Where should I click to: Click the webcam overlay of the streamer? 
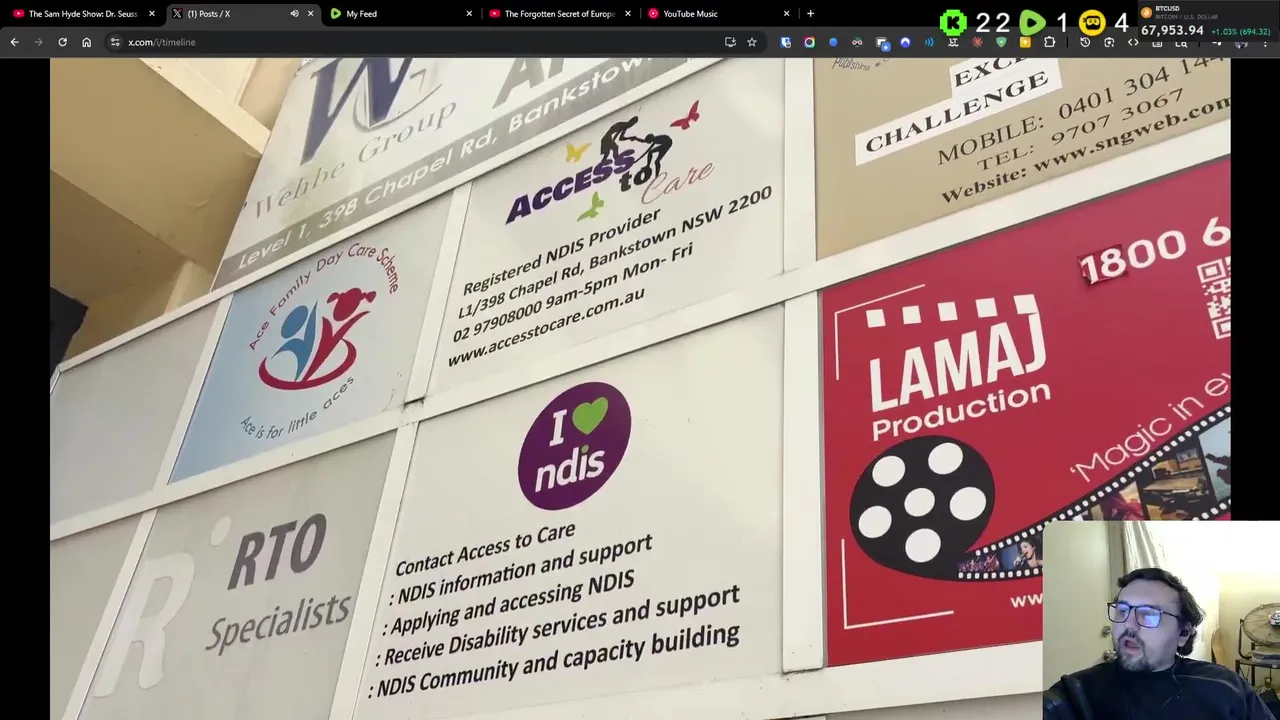(x=1161, y=620)
